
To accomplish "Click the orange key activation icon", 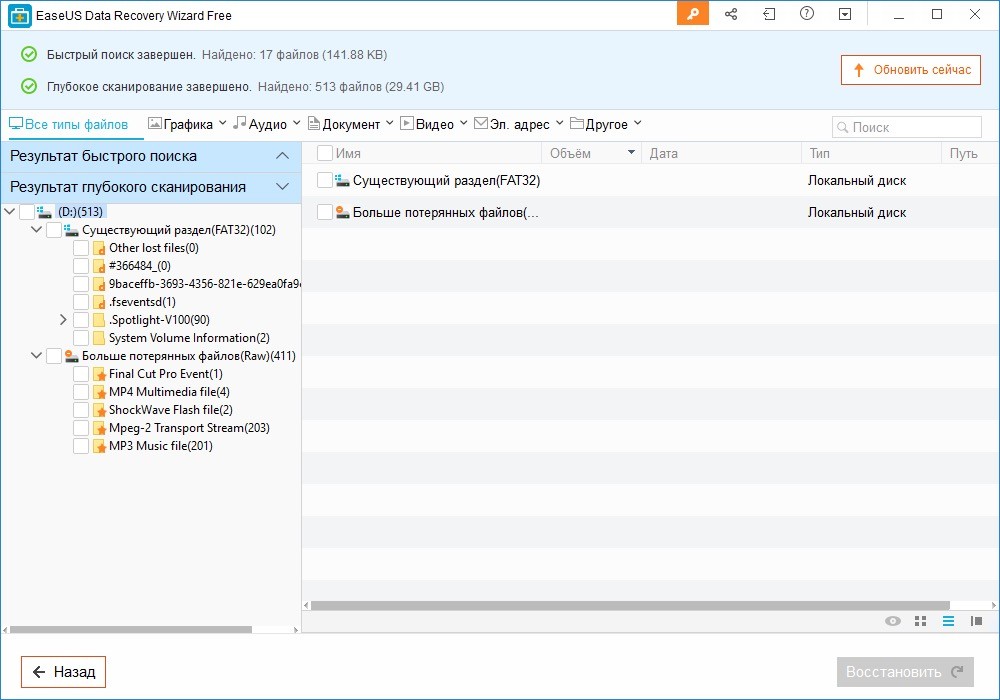I will tap(692, 14).
